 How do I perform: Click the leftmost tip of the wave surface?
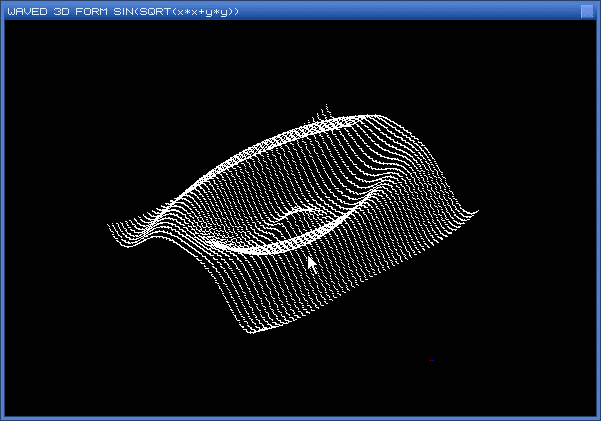click(109, 226)
